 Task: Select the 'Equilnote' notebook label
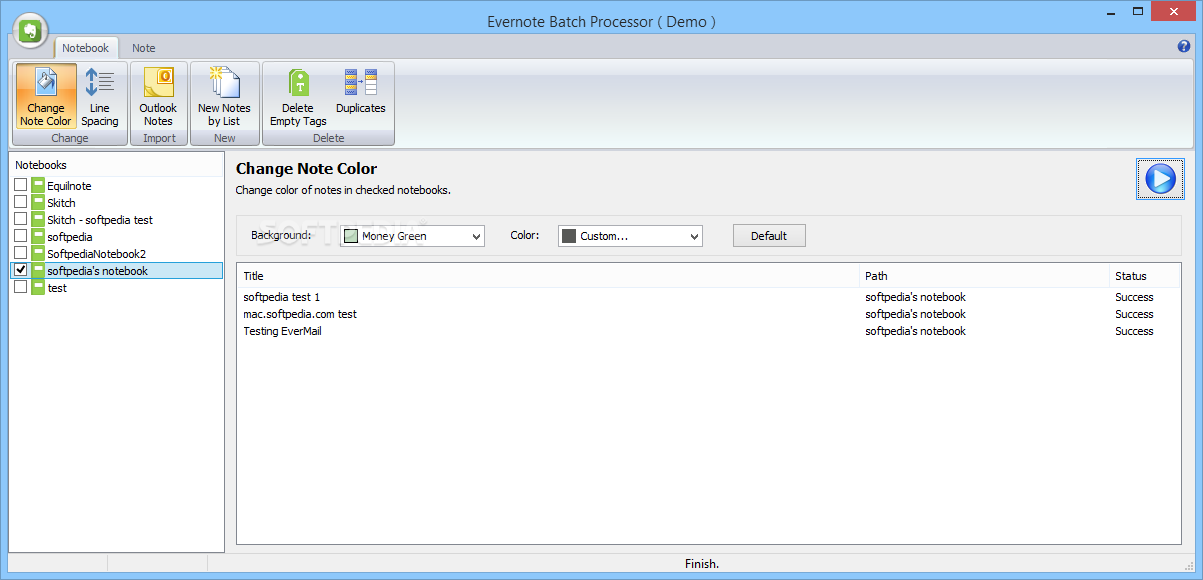pos(69,185)
